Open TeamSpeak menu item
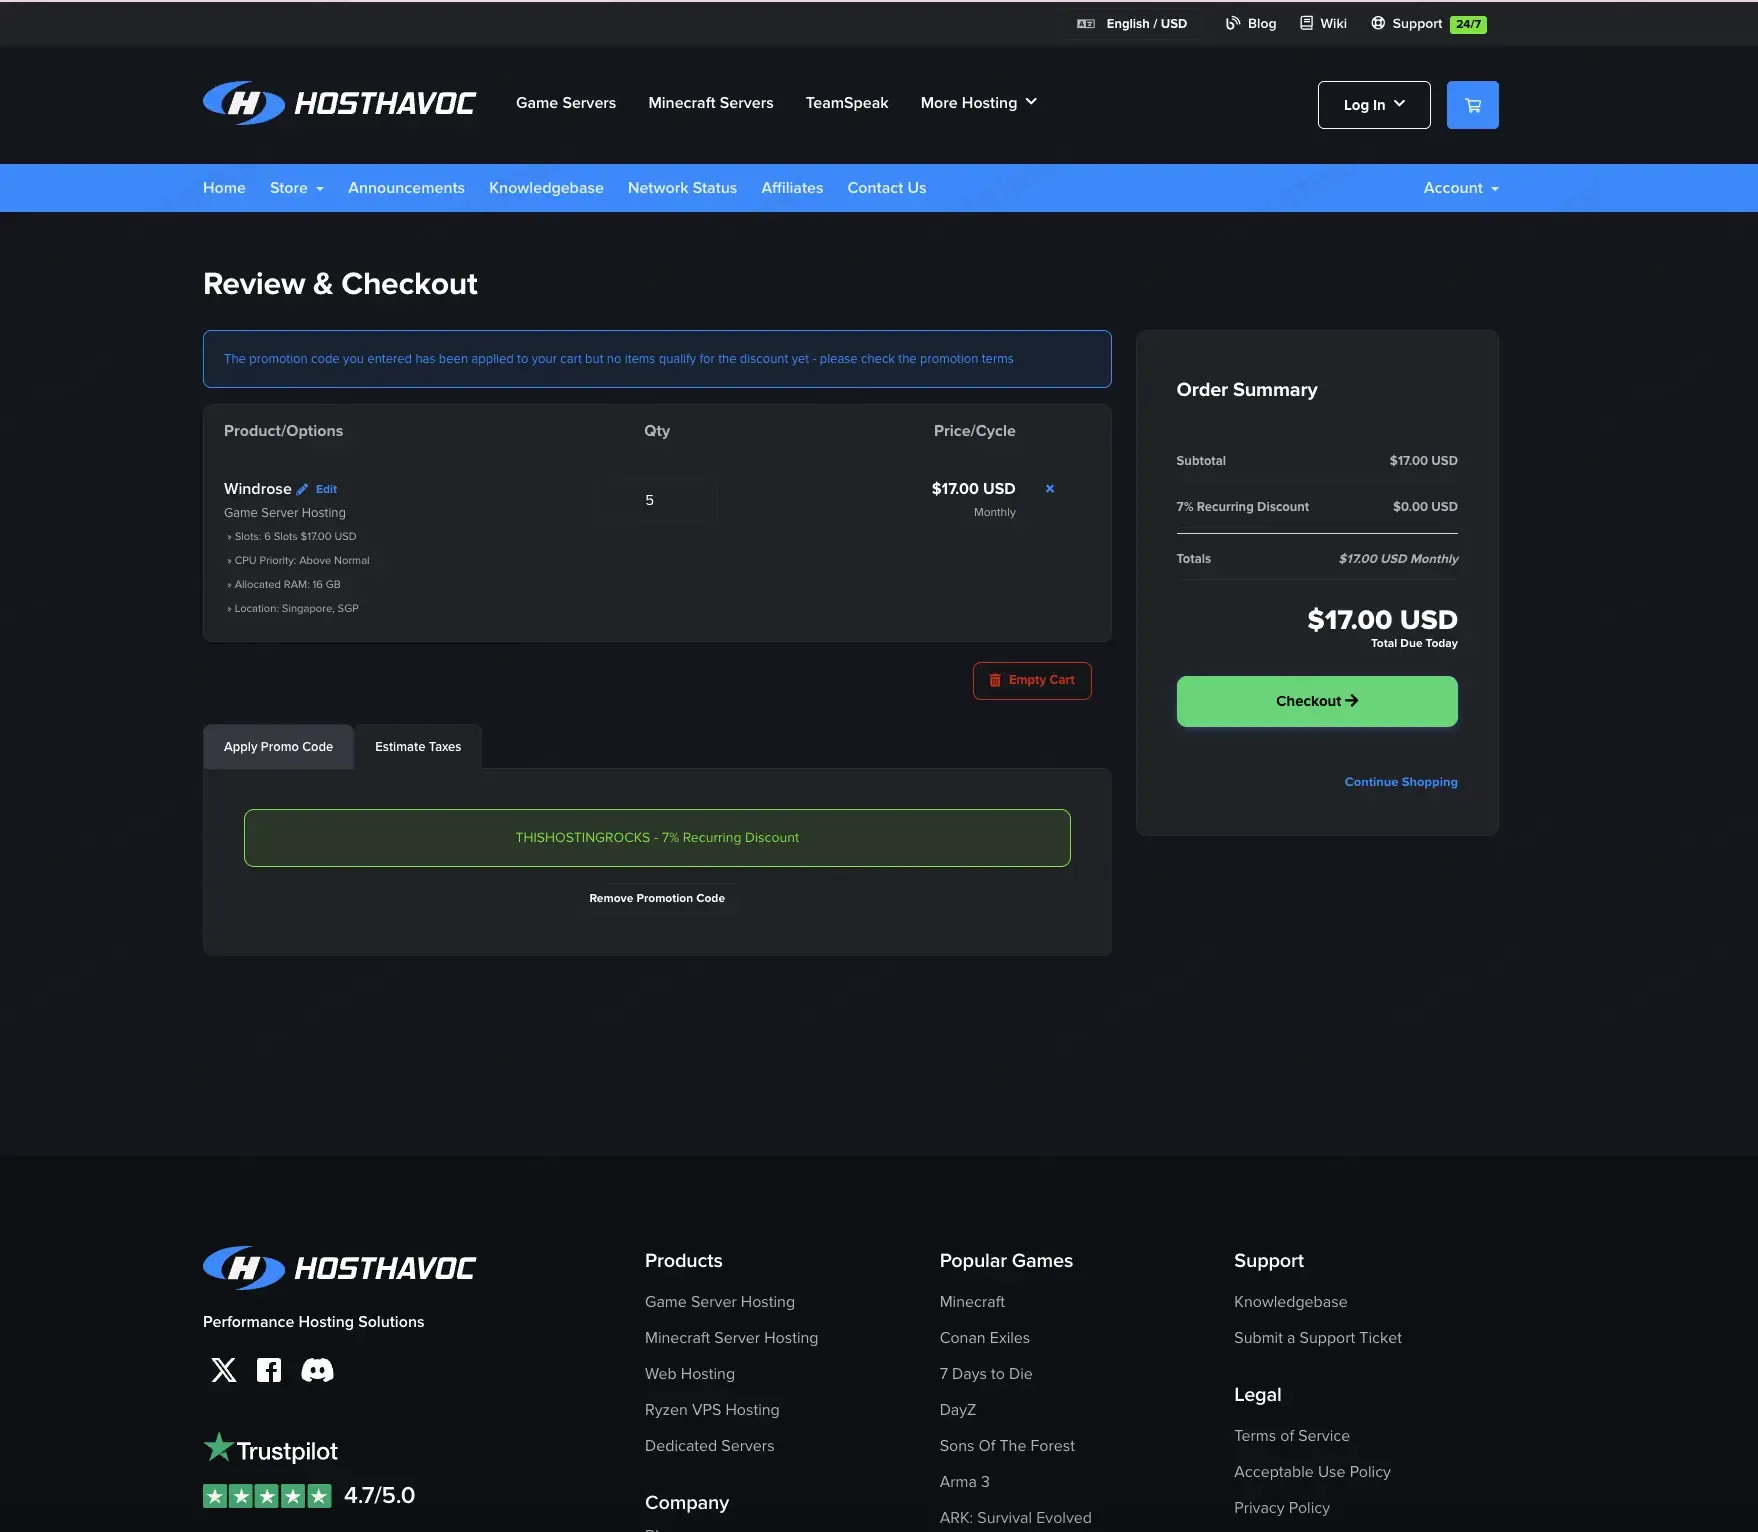 coord(847,103)
